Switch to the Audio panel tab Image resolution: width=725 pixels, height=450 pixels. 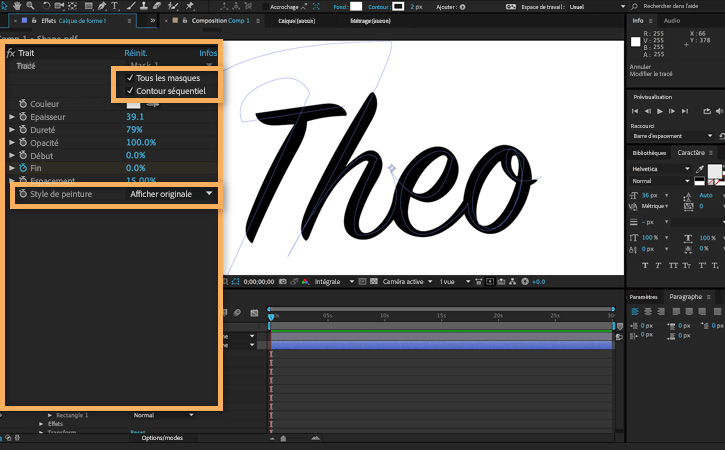(x=672, y=20)
